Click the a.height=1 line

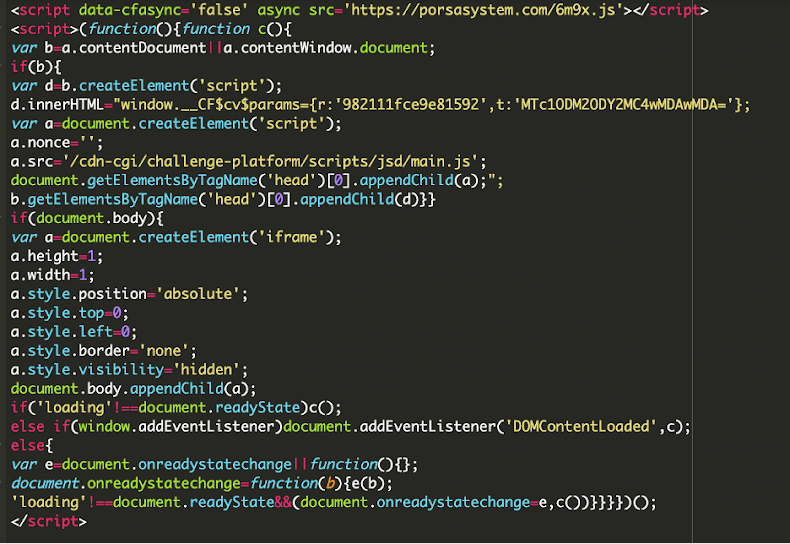pyautogui.click(x=57, y=256)
